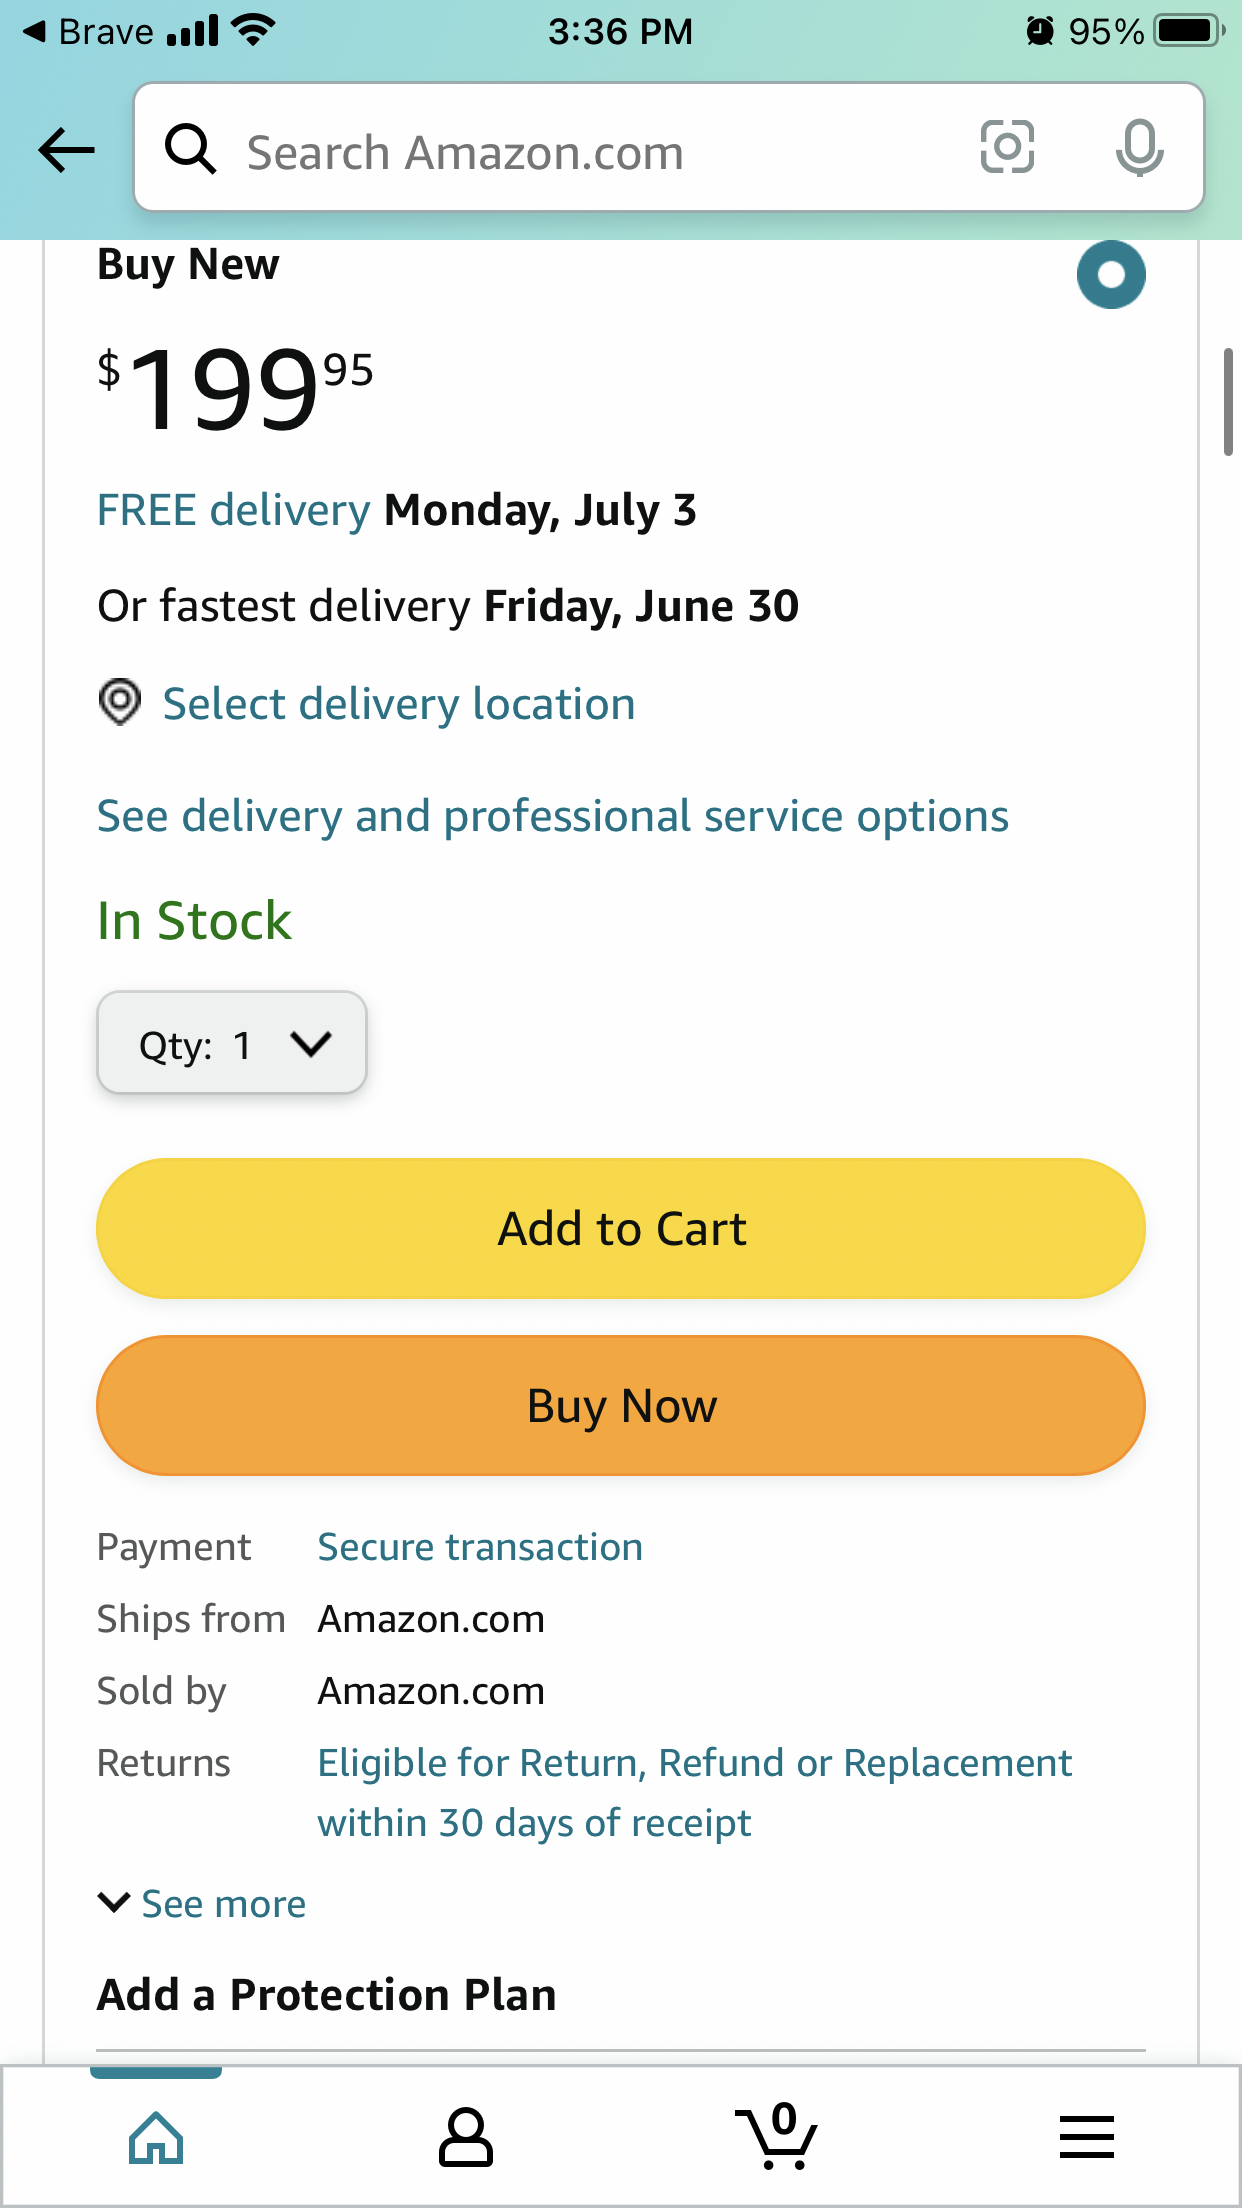Tap the magnifying glass search icon
Viewport: 1242px width, 2208px height.
(x=190, y=149)
